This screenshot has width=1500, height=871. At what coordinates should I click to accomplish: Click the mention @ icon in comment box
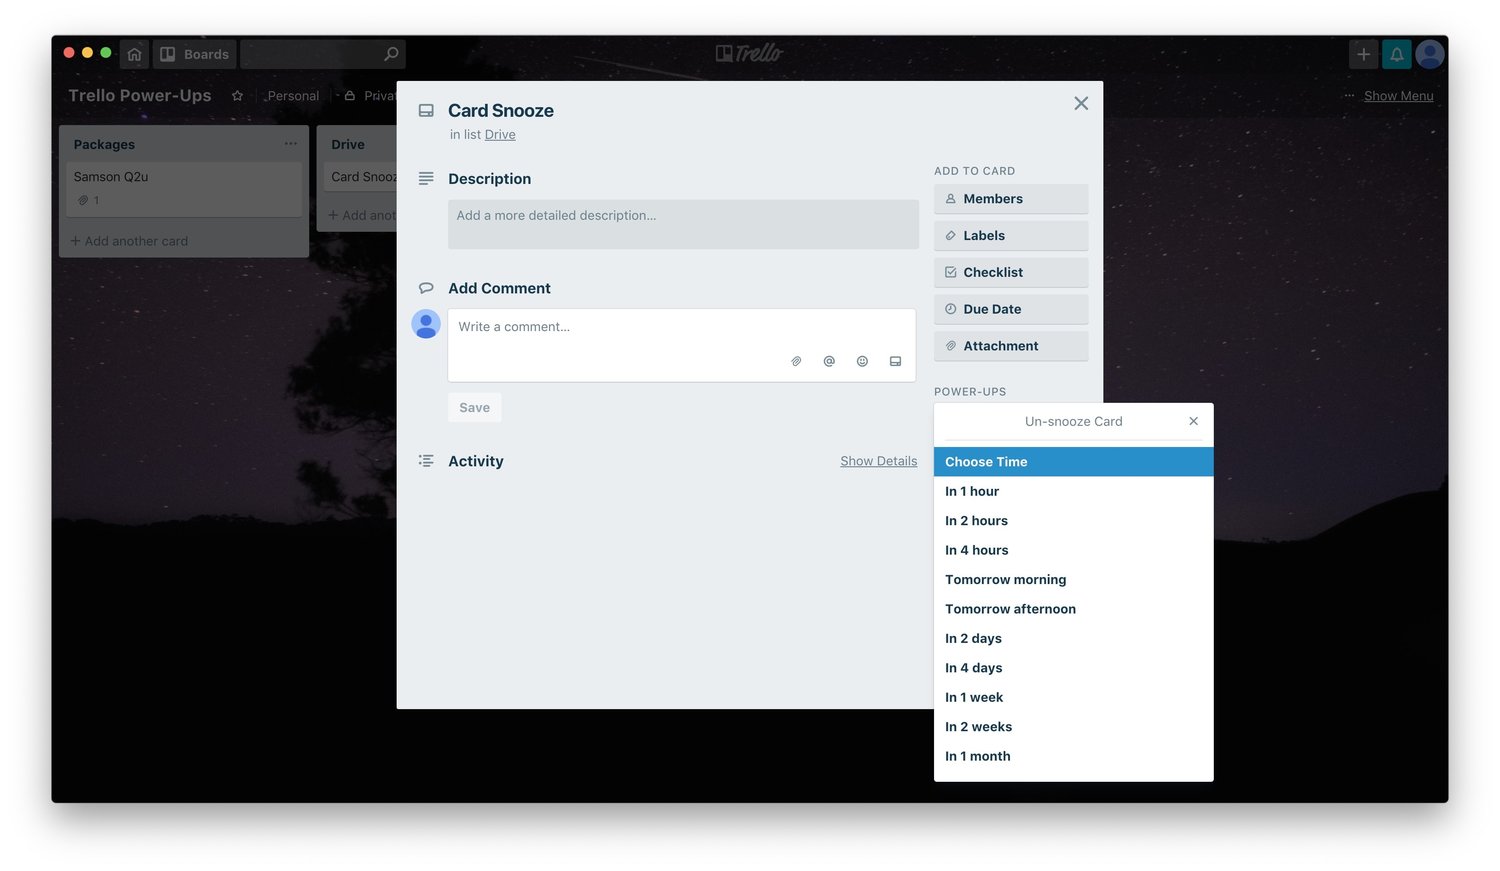tap(829, 361)
